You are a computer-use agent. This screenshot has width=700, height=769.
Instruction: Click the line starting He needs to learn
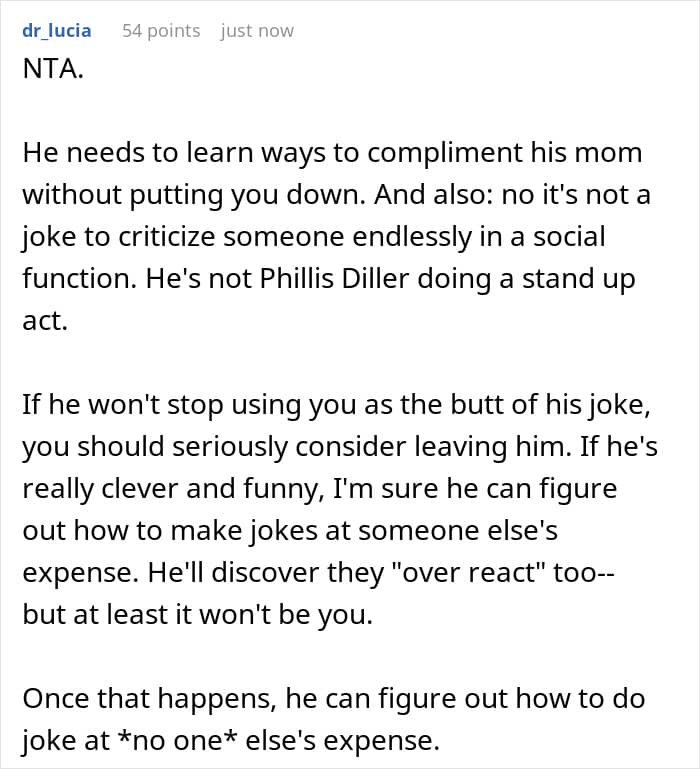[332, 153]
